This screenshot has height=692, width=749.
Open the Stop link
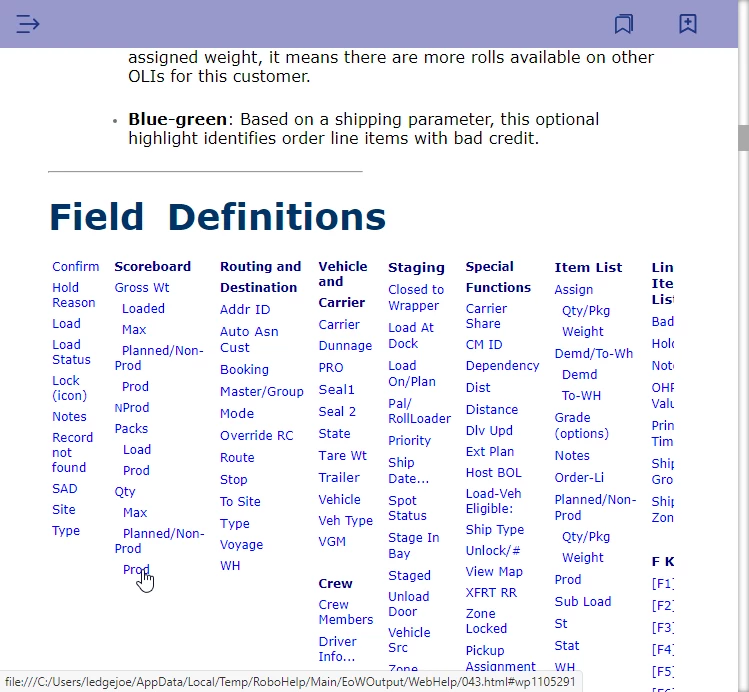(x=234, y=479)
